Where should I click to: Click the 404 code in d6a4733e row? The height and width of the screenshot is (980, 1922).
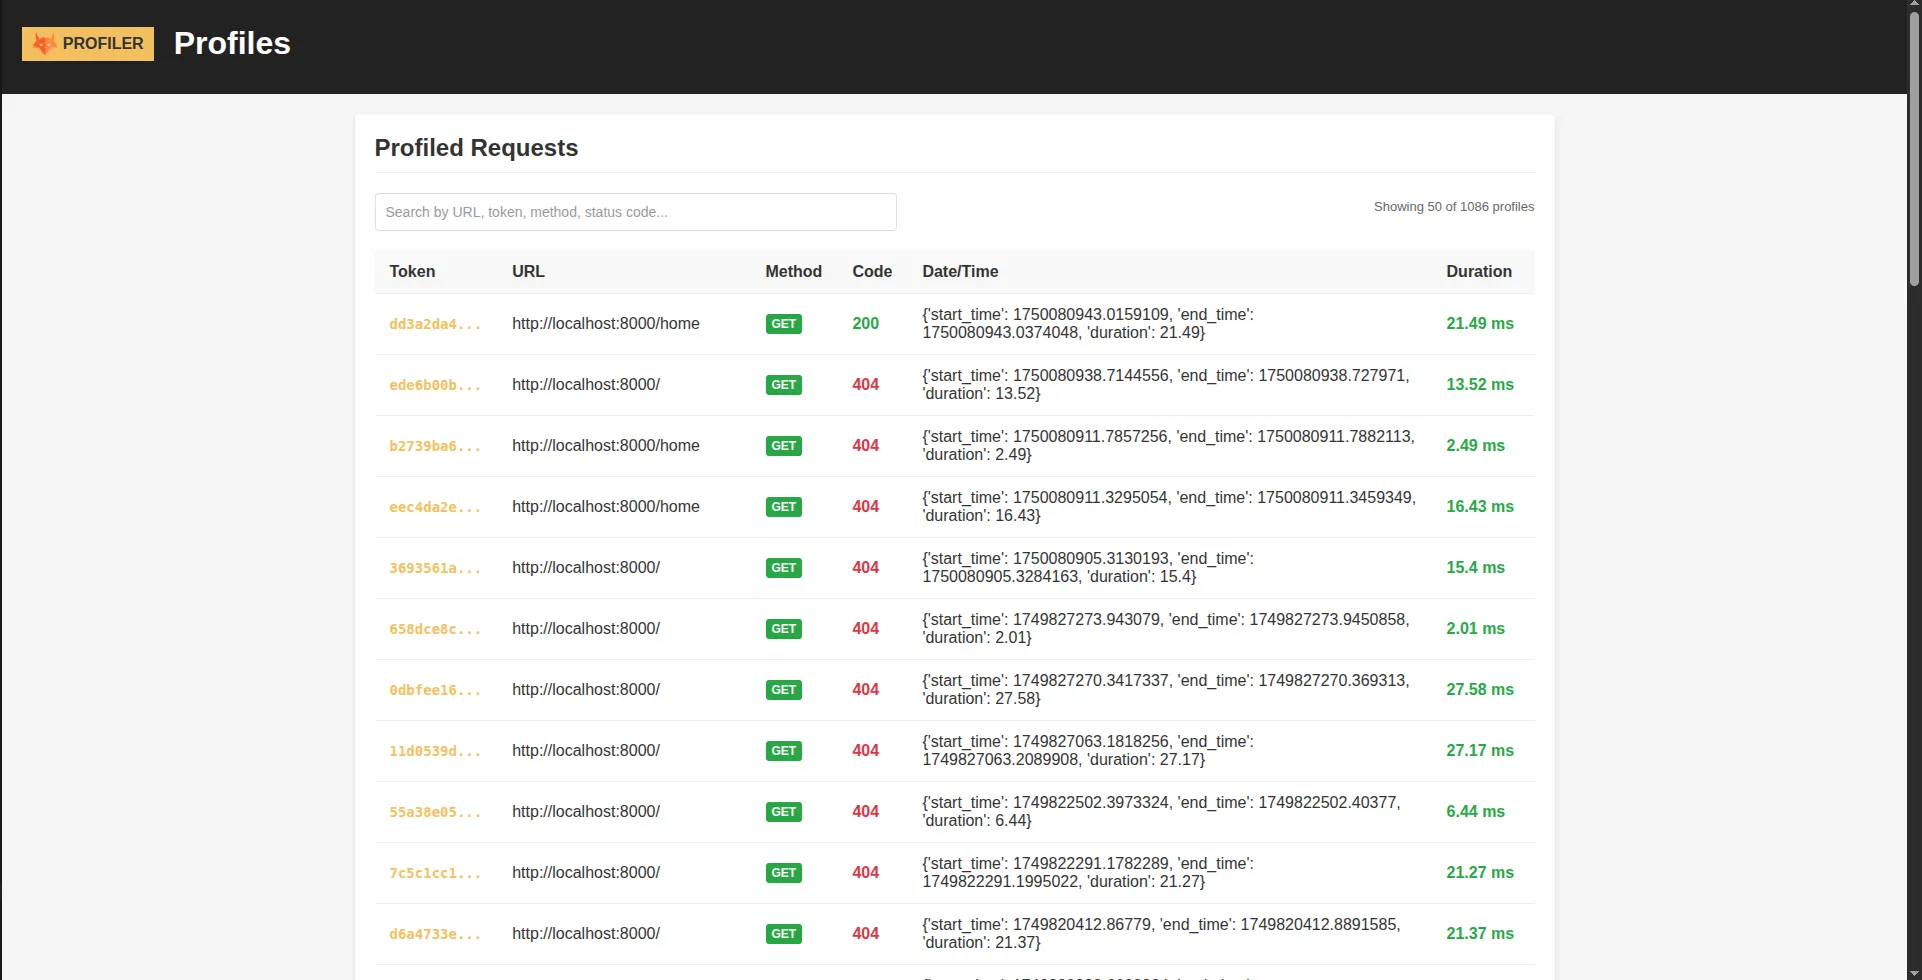(x=865, y=933)
